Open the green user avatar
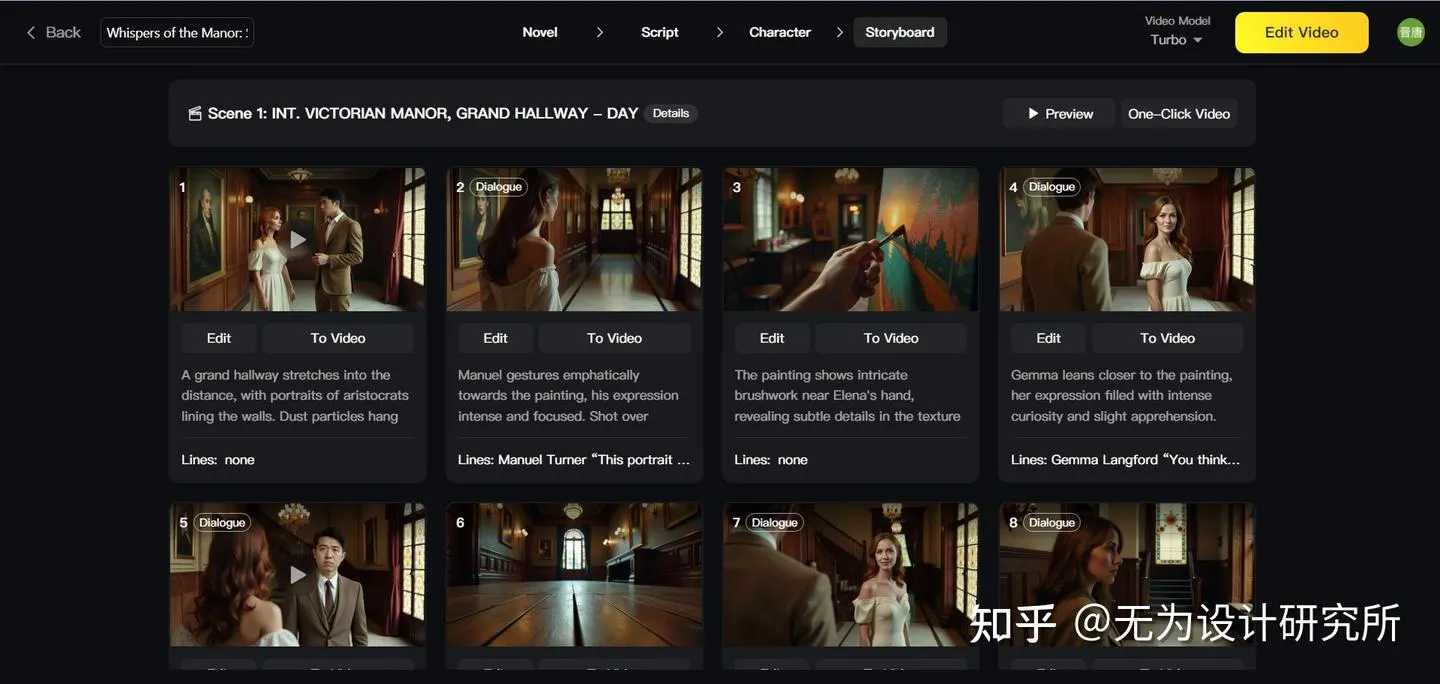Screen dimensions: 1440x684 click(x=1411, y=32)
